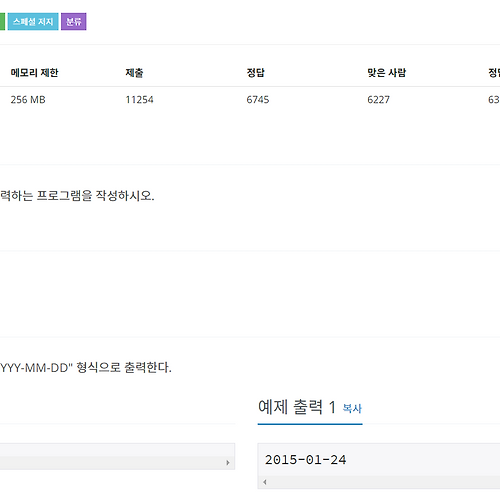Click the 메모리 제한 column header

pyautogui.click(x=34, y=73)
